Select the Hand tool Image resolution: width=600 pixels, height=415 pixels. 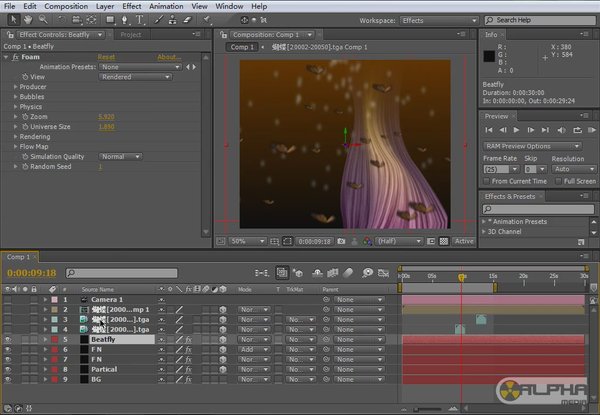[27, 20]
